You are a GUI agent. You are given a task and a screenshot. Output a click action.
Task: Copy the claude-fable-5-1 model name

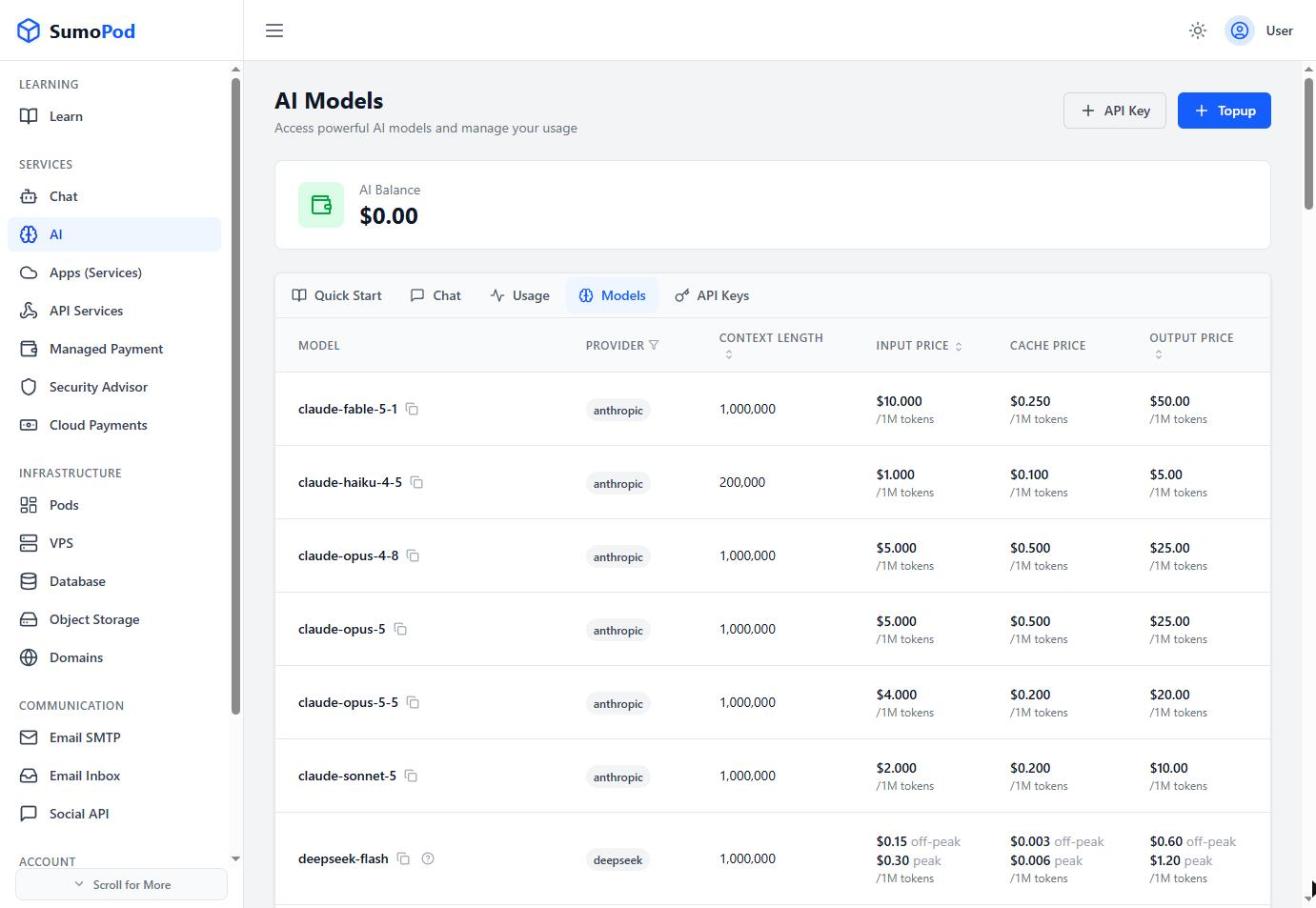(x=412, y=409)
